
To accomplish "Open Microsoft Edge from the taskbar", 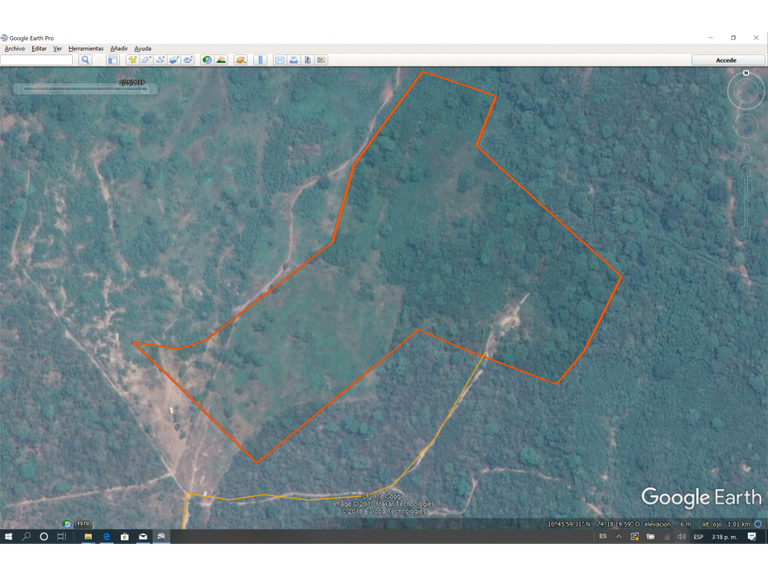I will [x=106, y=537].
